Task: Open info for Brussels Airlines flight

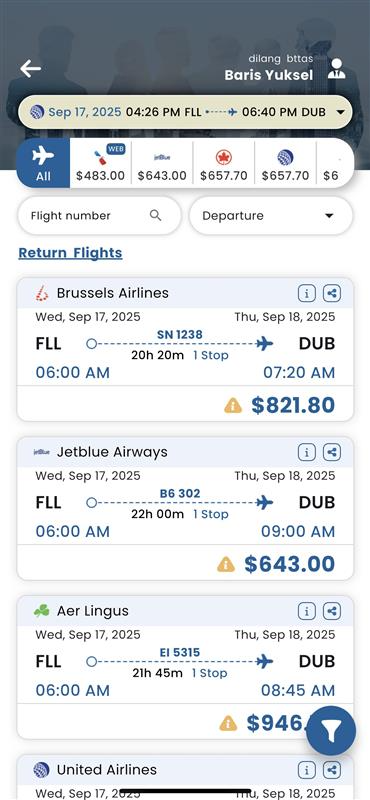Action: pyautogui.click(x=307, y=293)
